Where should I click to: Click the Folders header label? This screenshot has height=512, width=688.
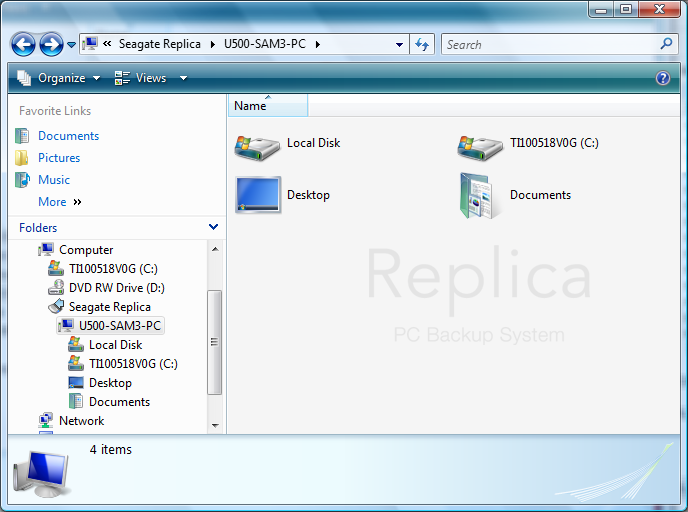(x=38, y=228)
